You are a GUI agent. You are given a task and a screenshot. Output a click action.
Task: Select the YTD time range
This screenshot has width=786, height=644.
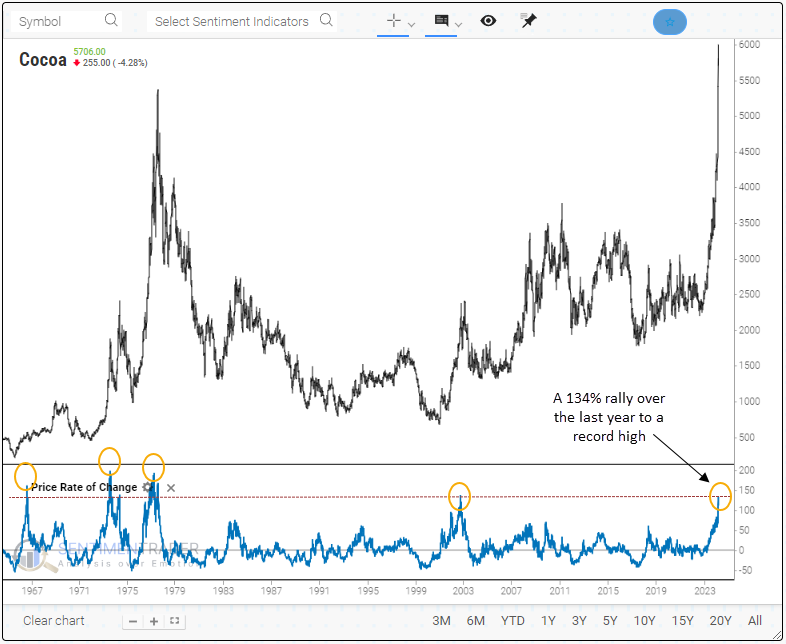coord(512,620)
